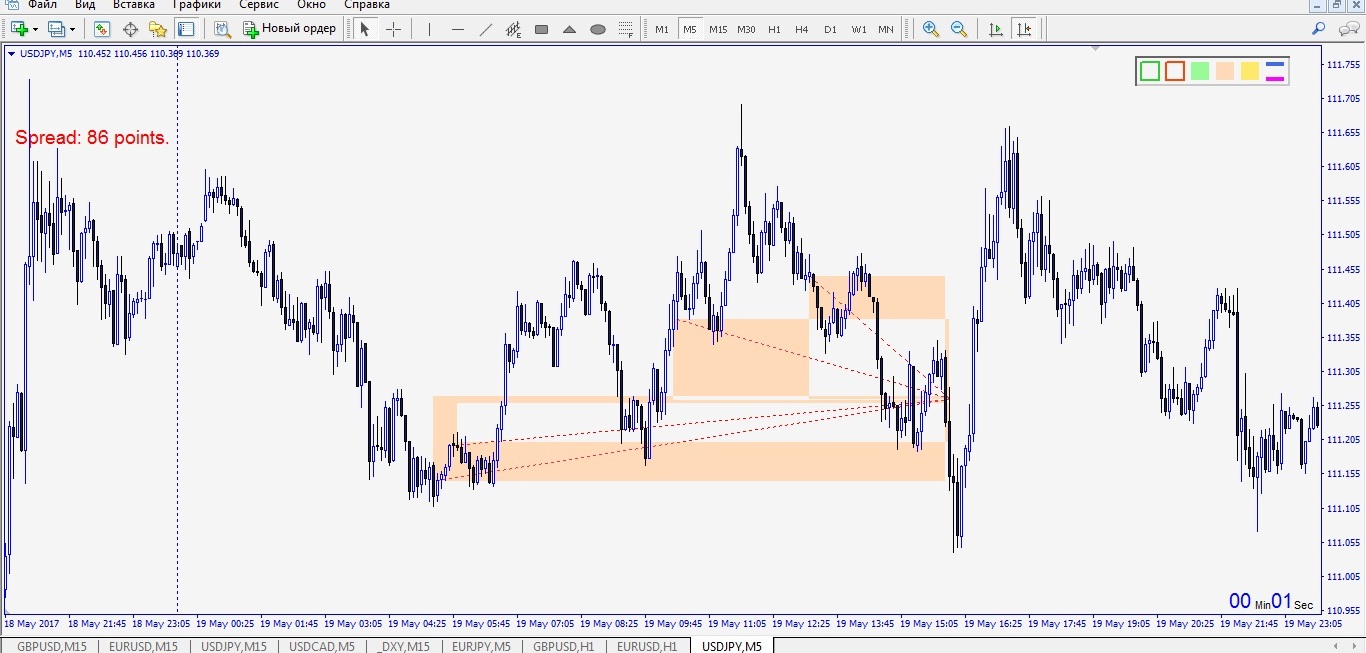Switch to the H4 timeframe
The height and width of the screenshot is (653, 1366).
tap(802, 29)
